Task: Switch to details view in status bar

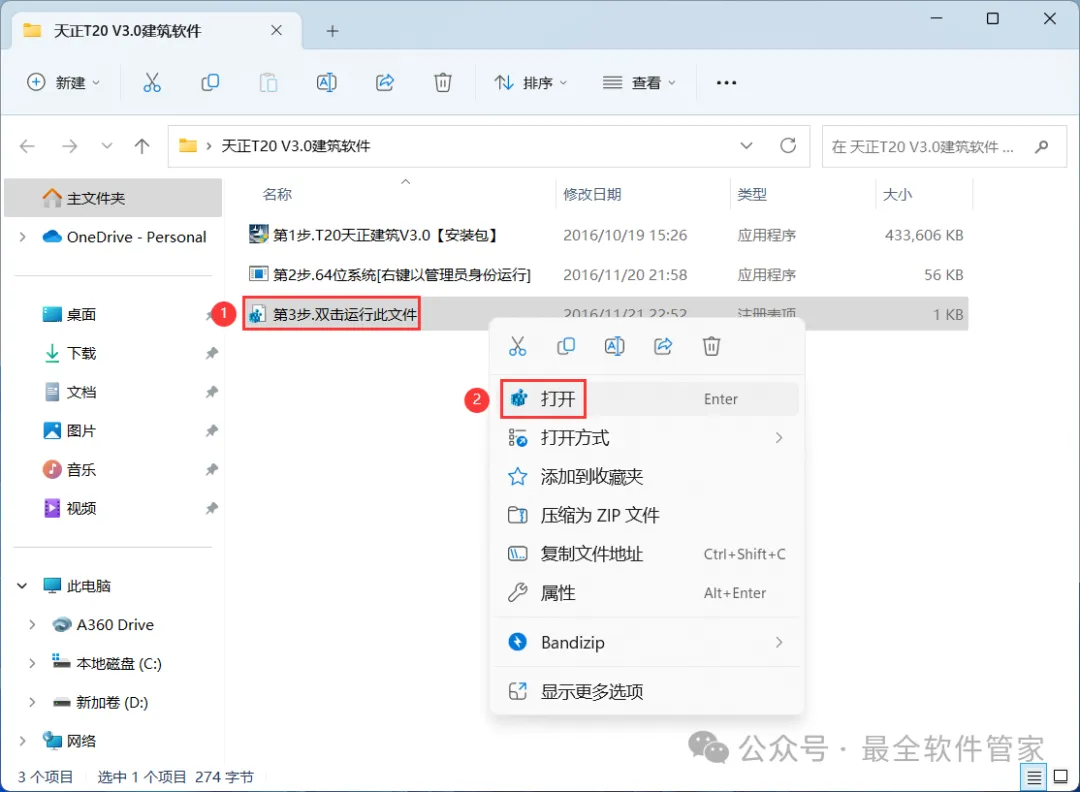Action: pyautogui.click(x=1034, y=778)
